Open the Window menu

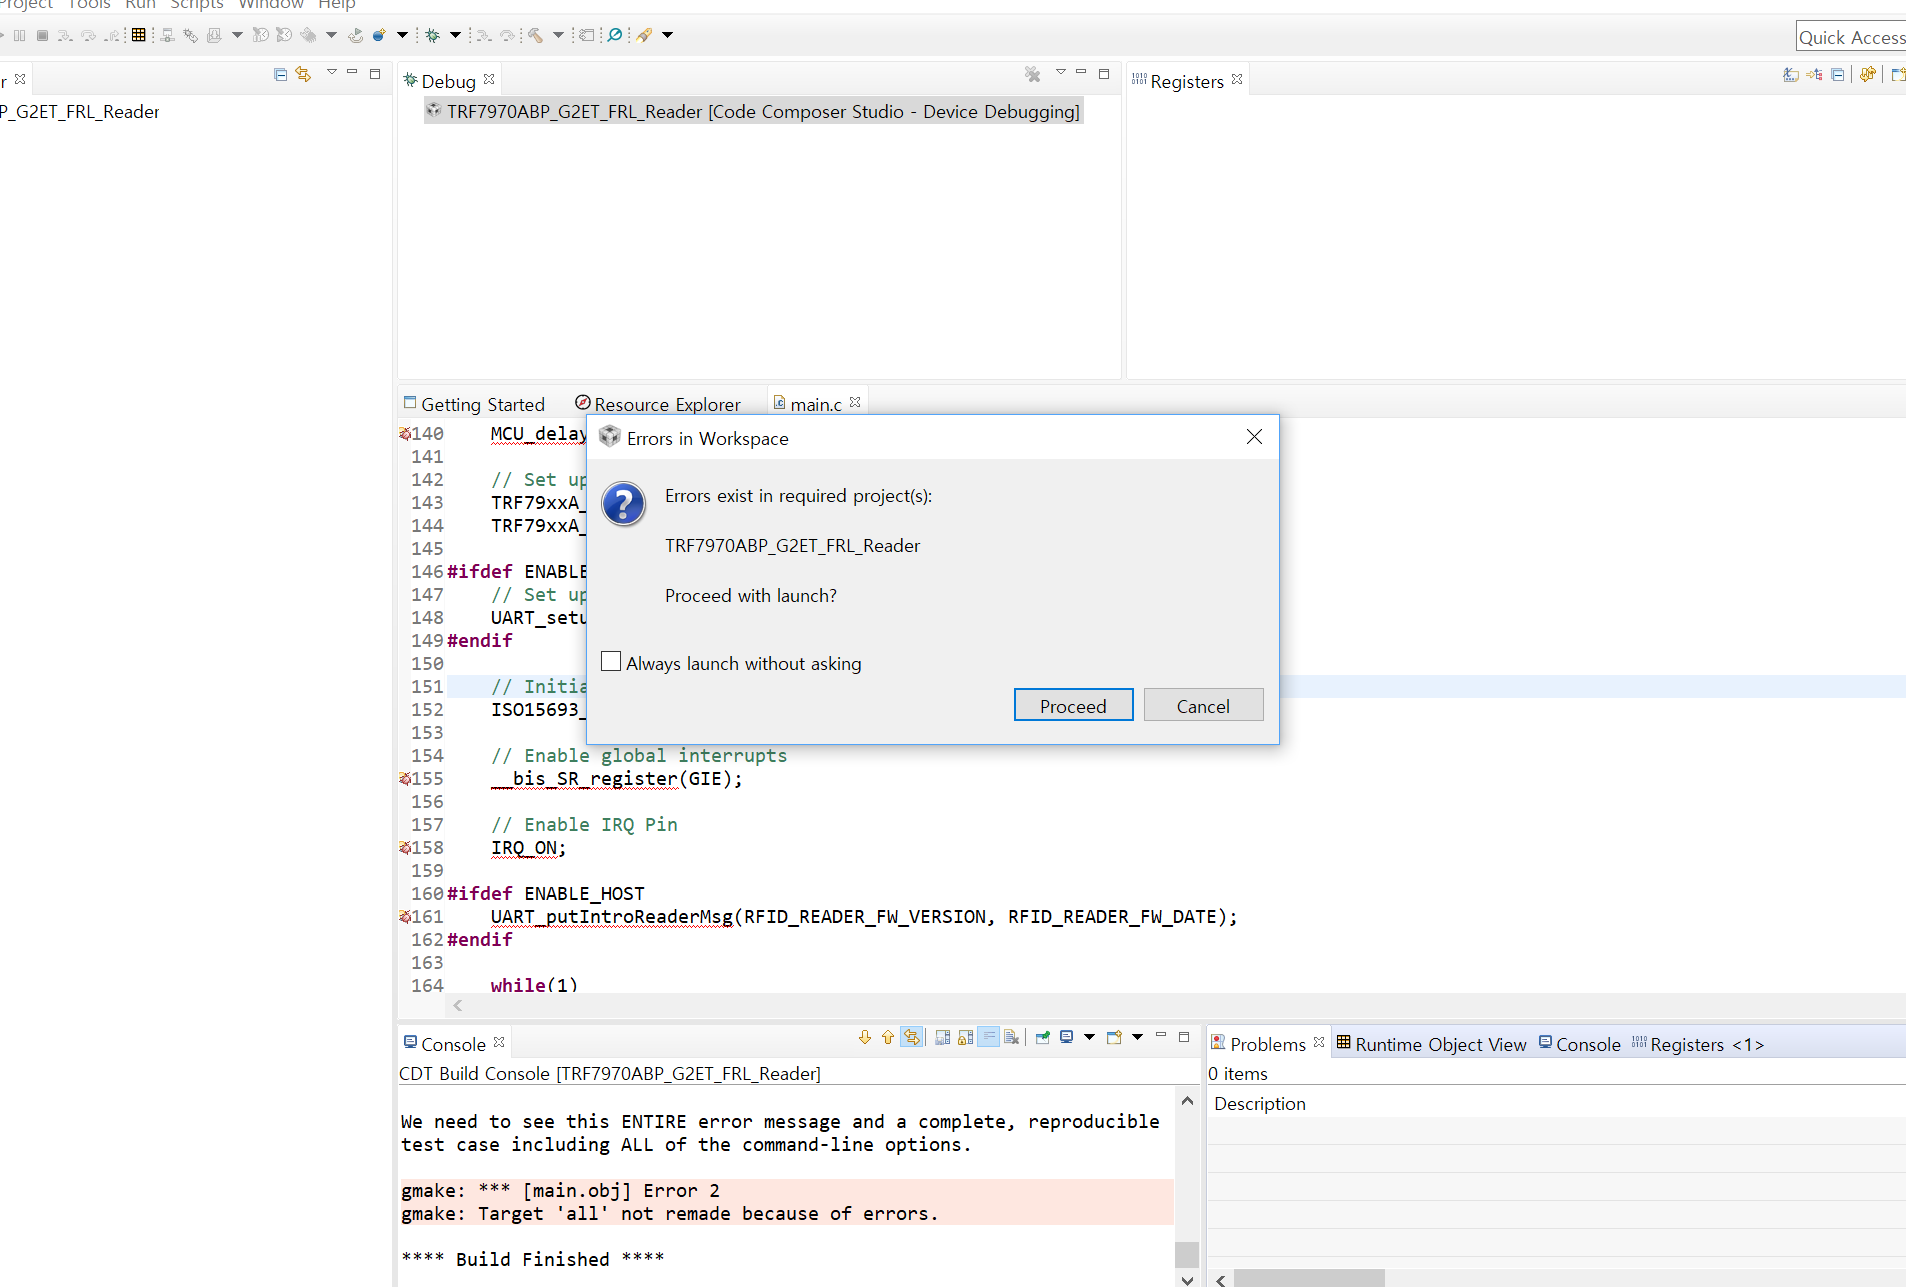[271, 5]
